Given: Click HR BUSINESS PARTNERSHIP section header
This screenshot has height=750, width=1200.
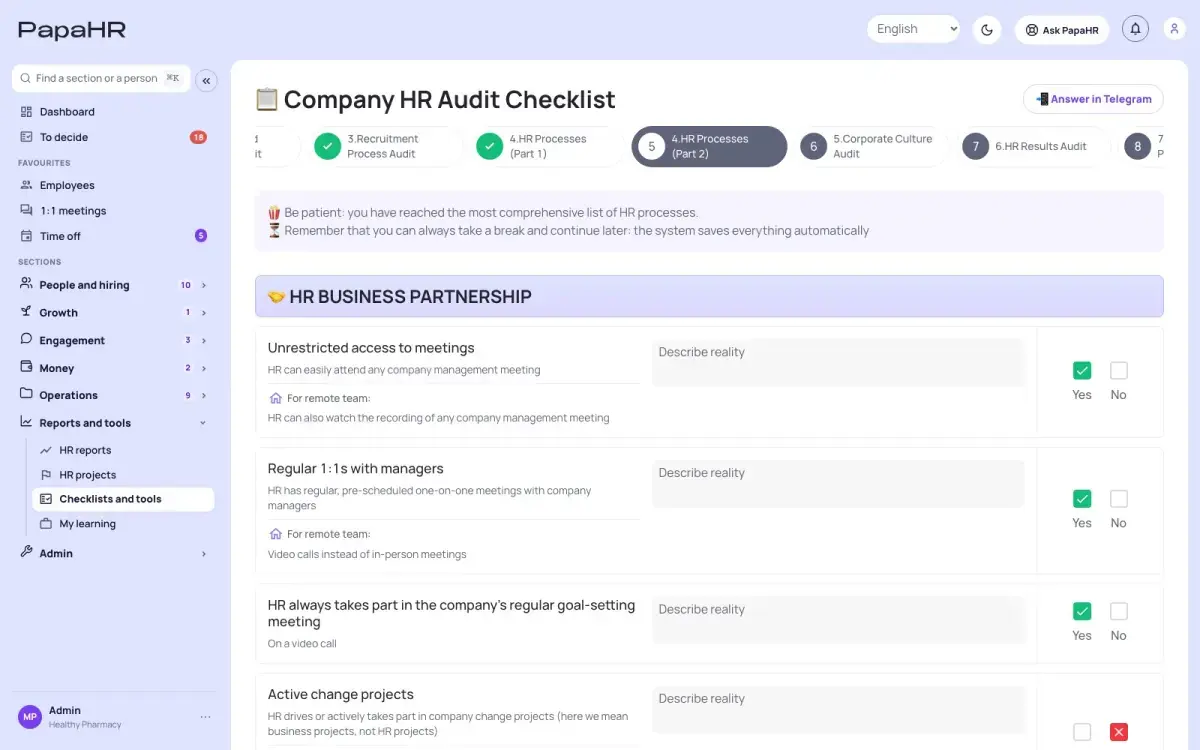Looking at the screenshot, I should click(x=709, y=296).
